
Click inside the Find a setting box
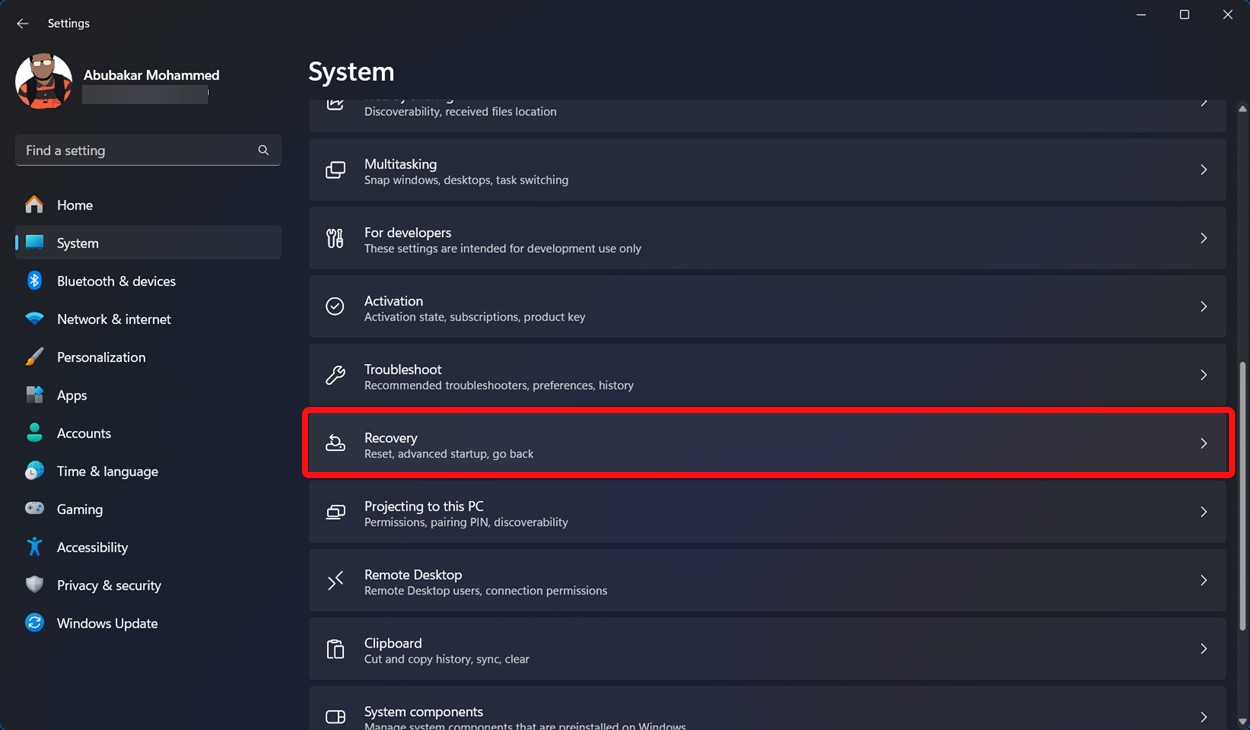coord(130,150)
